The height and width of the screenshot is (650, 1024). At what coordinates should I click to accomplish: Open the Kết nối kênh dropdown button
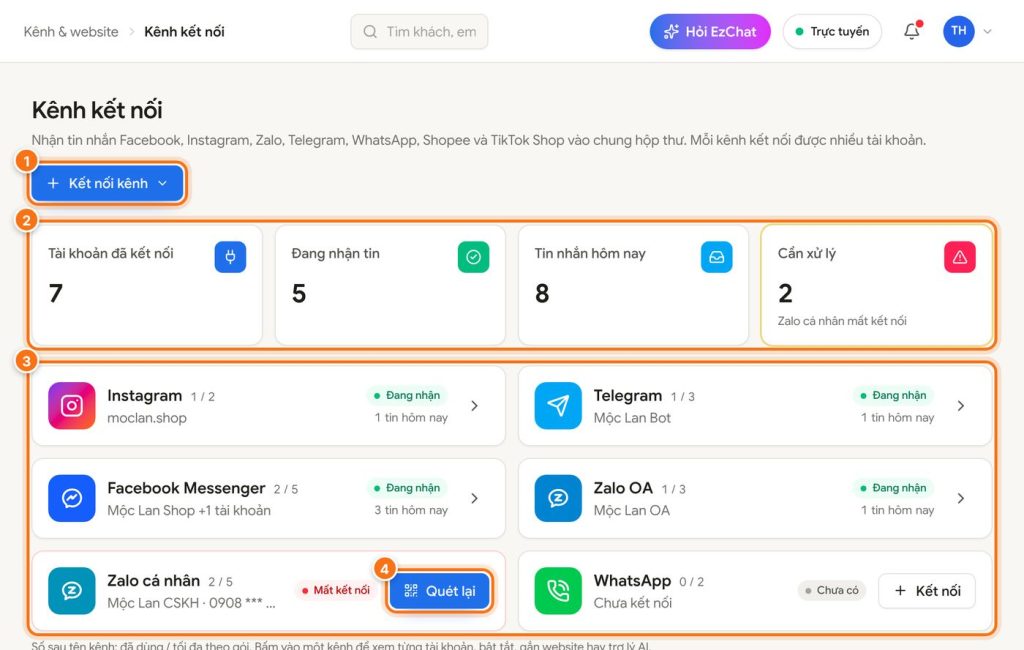click(108, 184)
